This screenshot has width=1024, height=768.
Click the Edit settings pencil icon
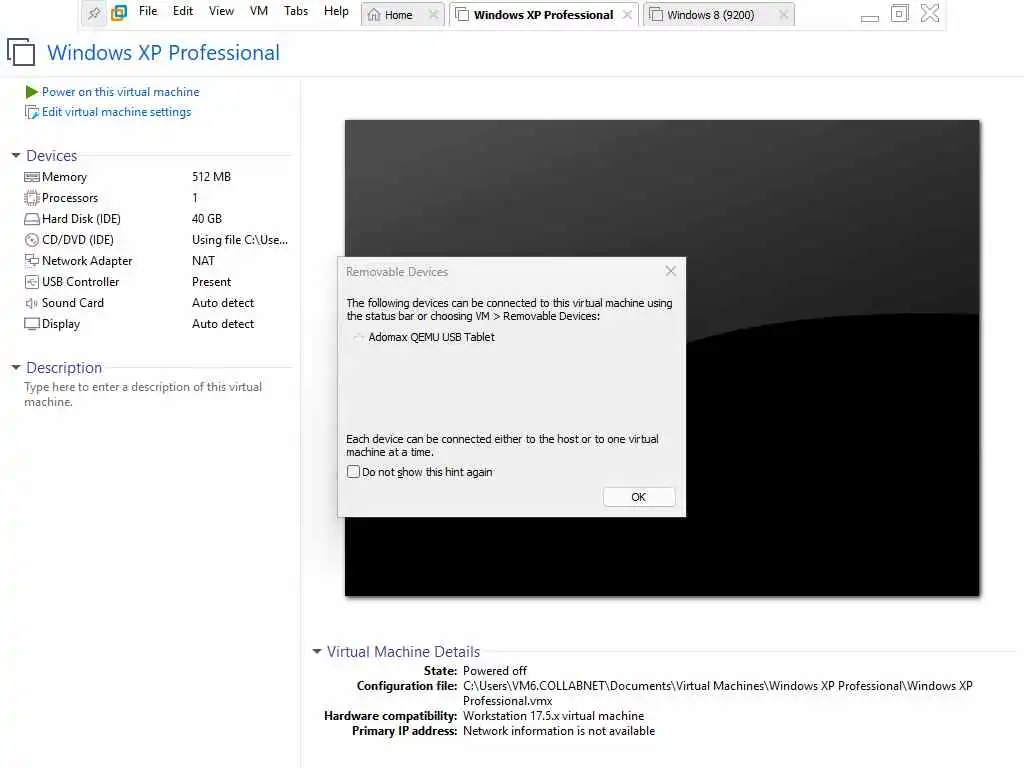coord(31,112)
